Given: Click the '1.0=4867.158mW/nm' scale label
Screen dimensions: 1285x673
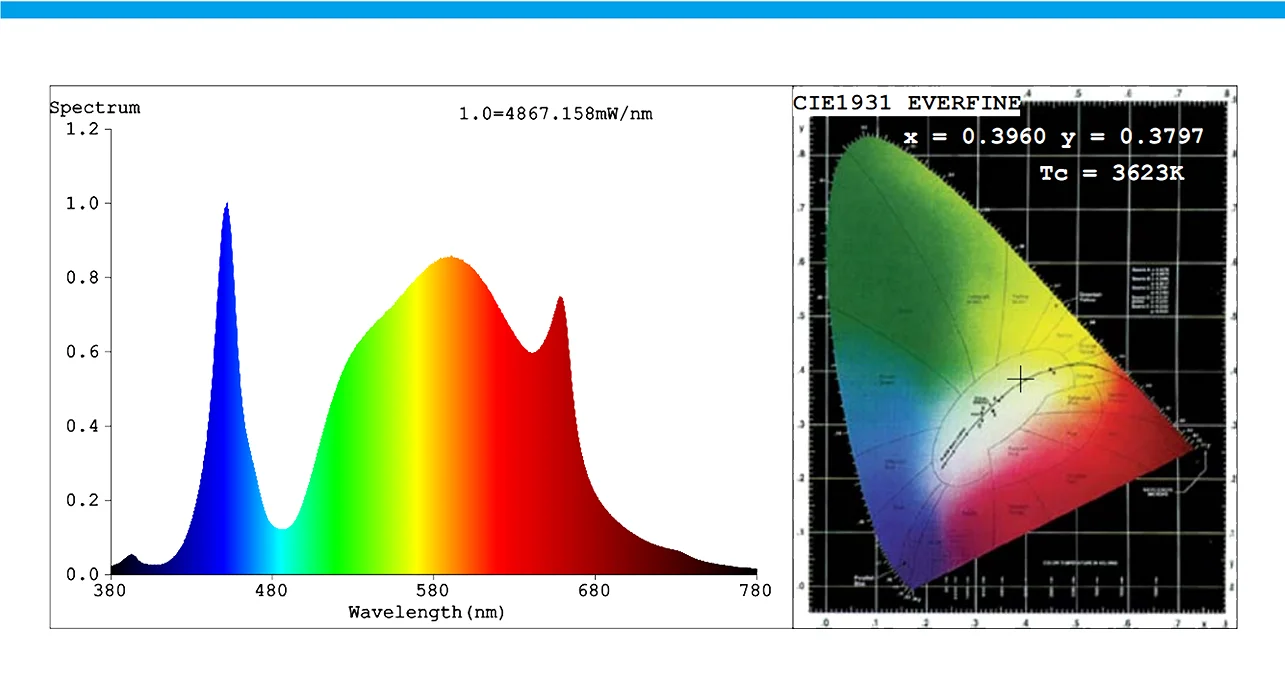Looking at the screenshot, I should click(x=556, y=114).
